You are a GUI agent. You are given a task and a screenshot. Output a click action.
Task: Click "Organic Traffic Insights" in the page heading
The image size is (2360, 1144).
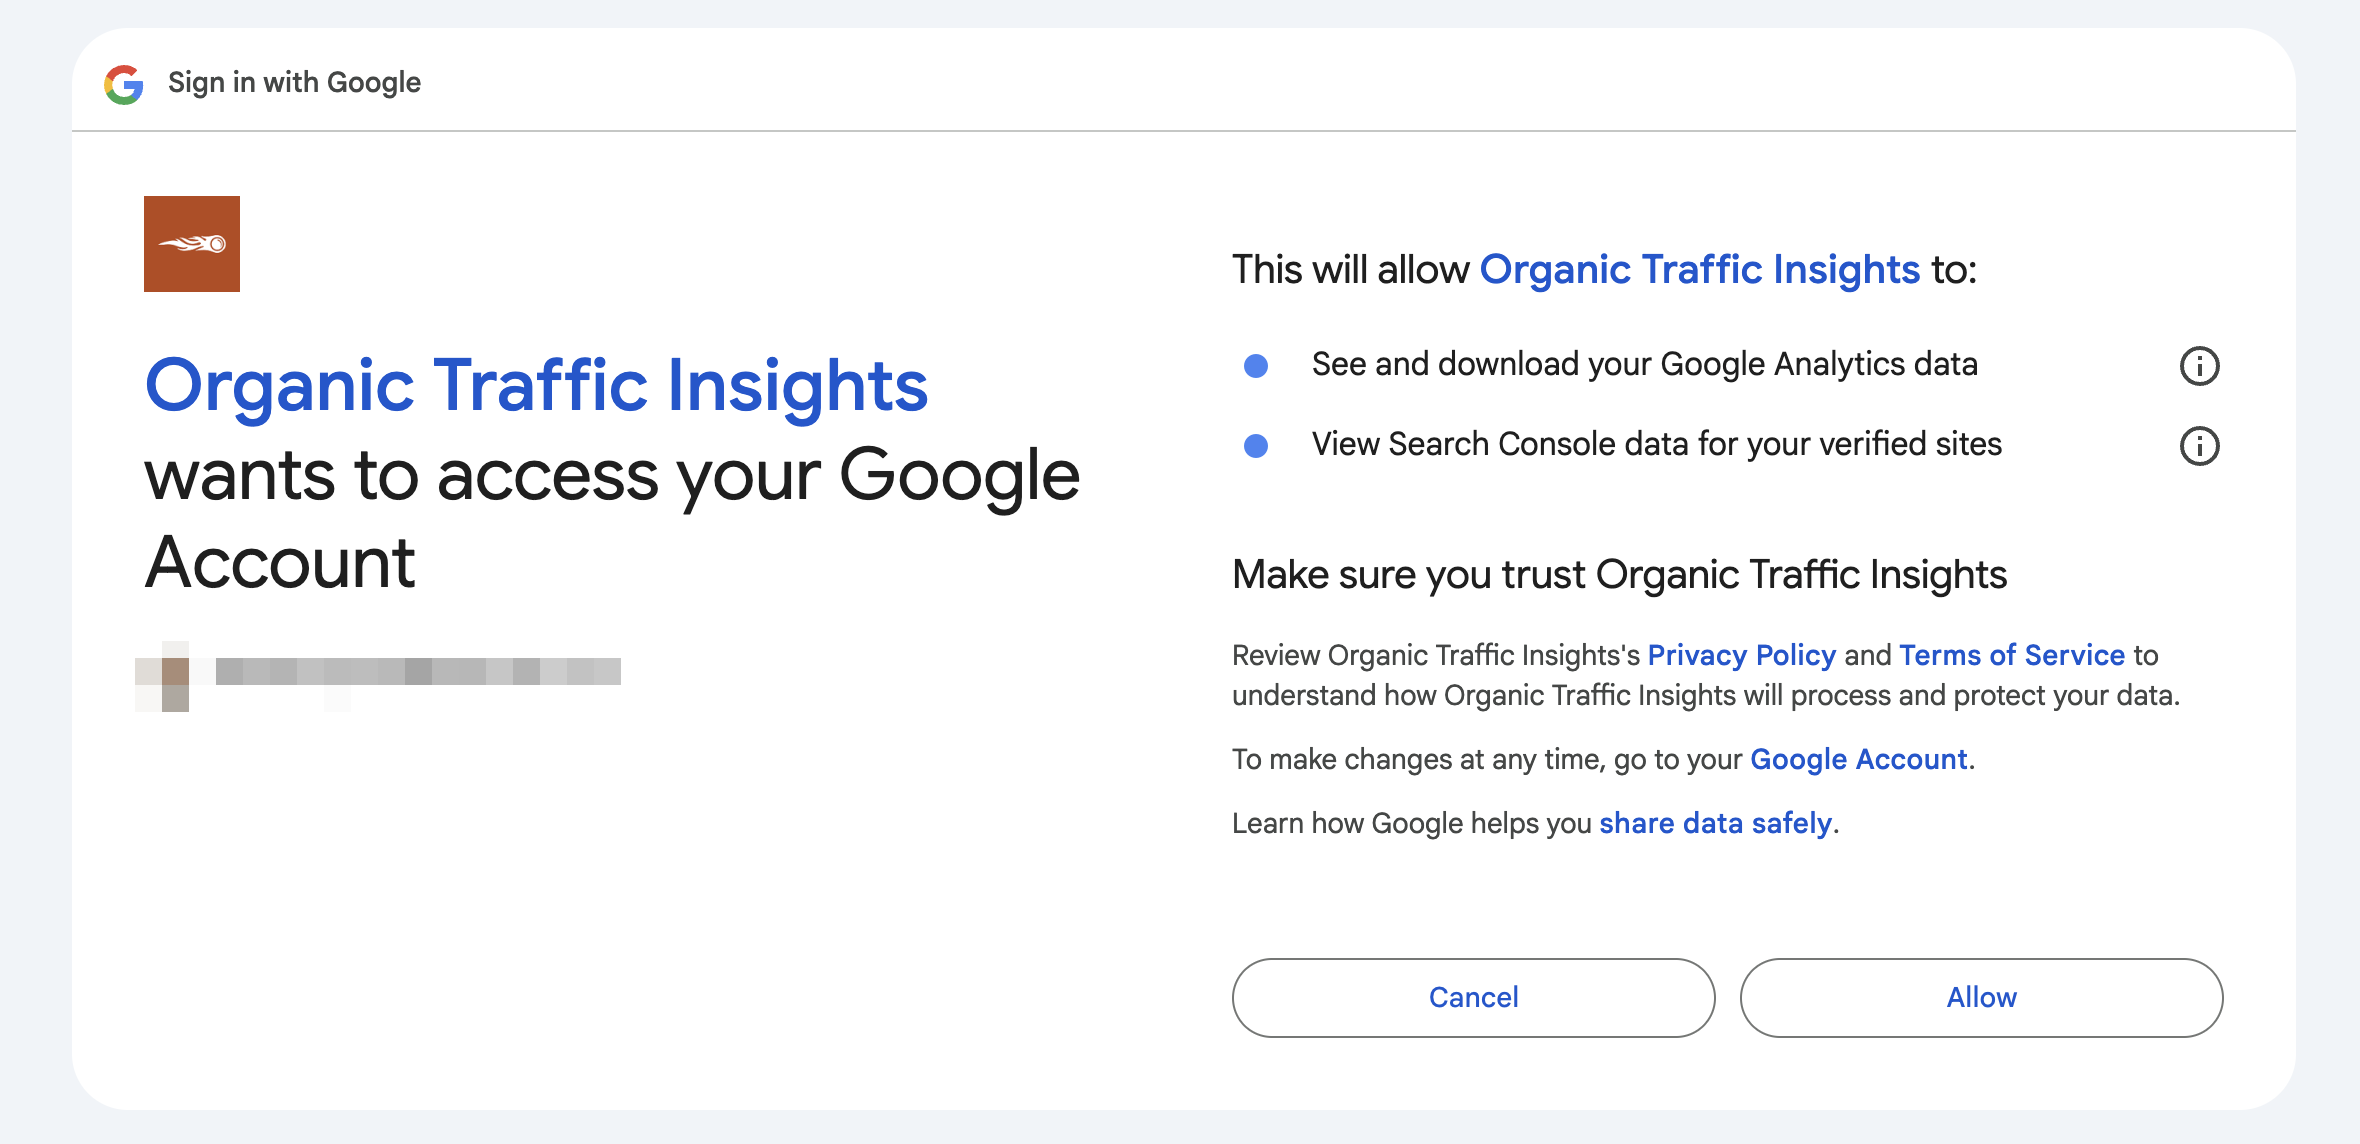[x=536, y=385]
